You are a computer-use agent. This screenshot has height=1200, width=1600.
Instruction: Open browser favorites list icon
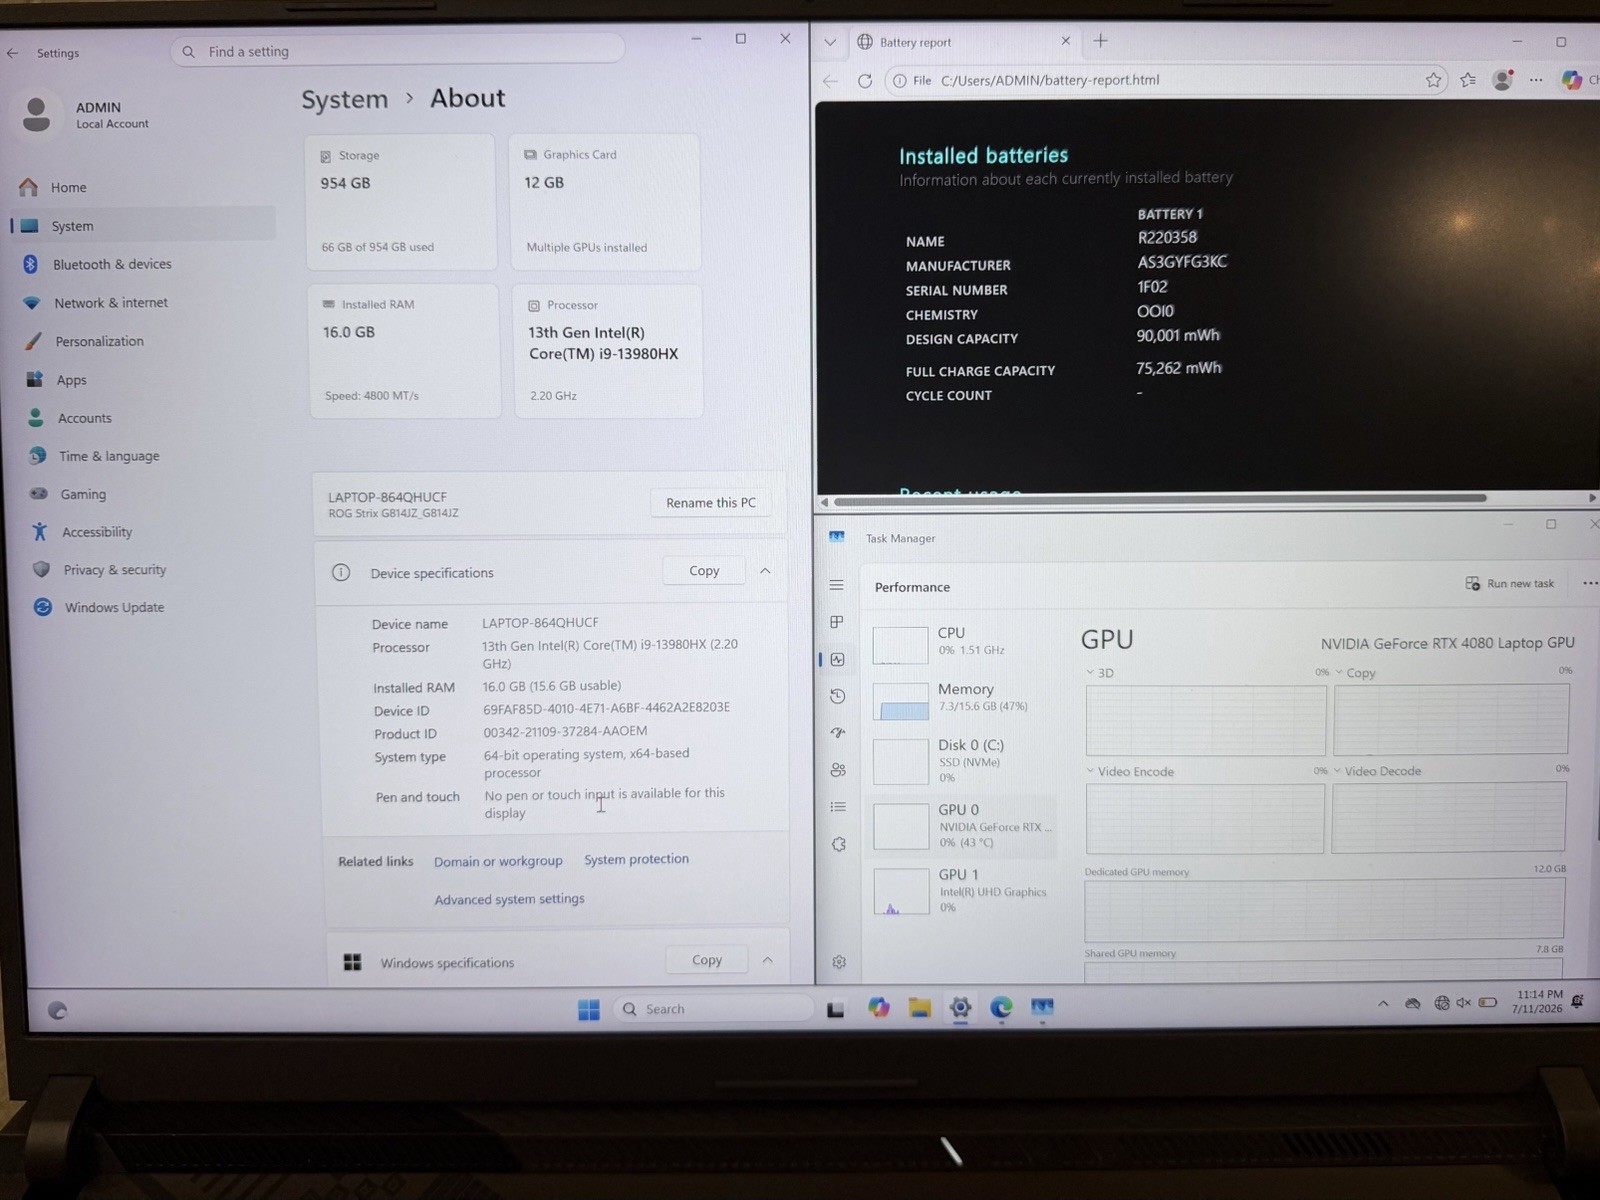[1468, 80]
